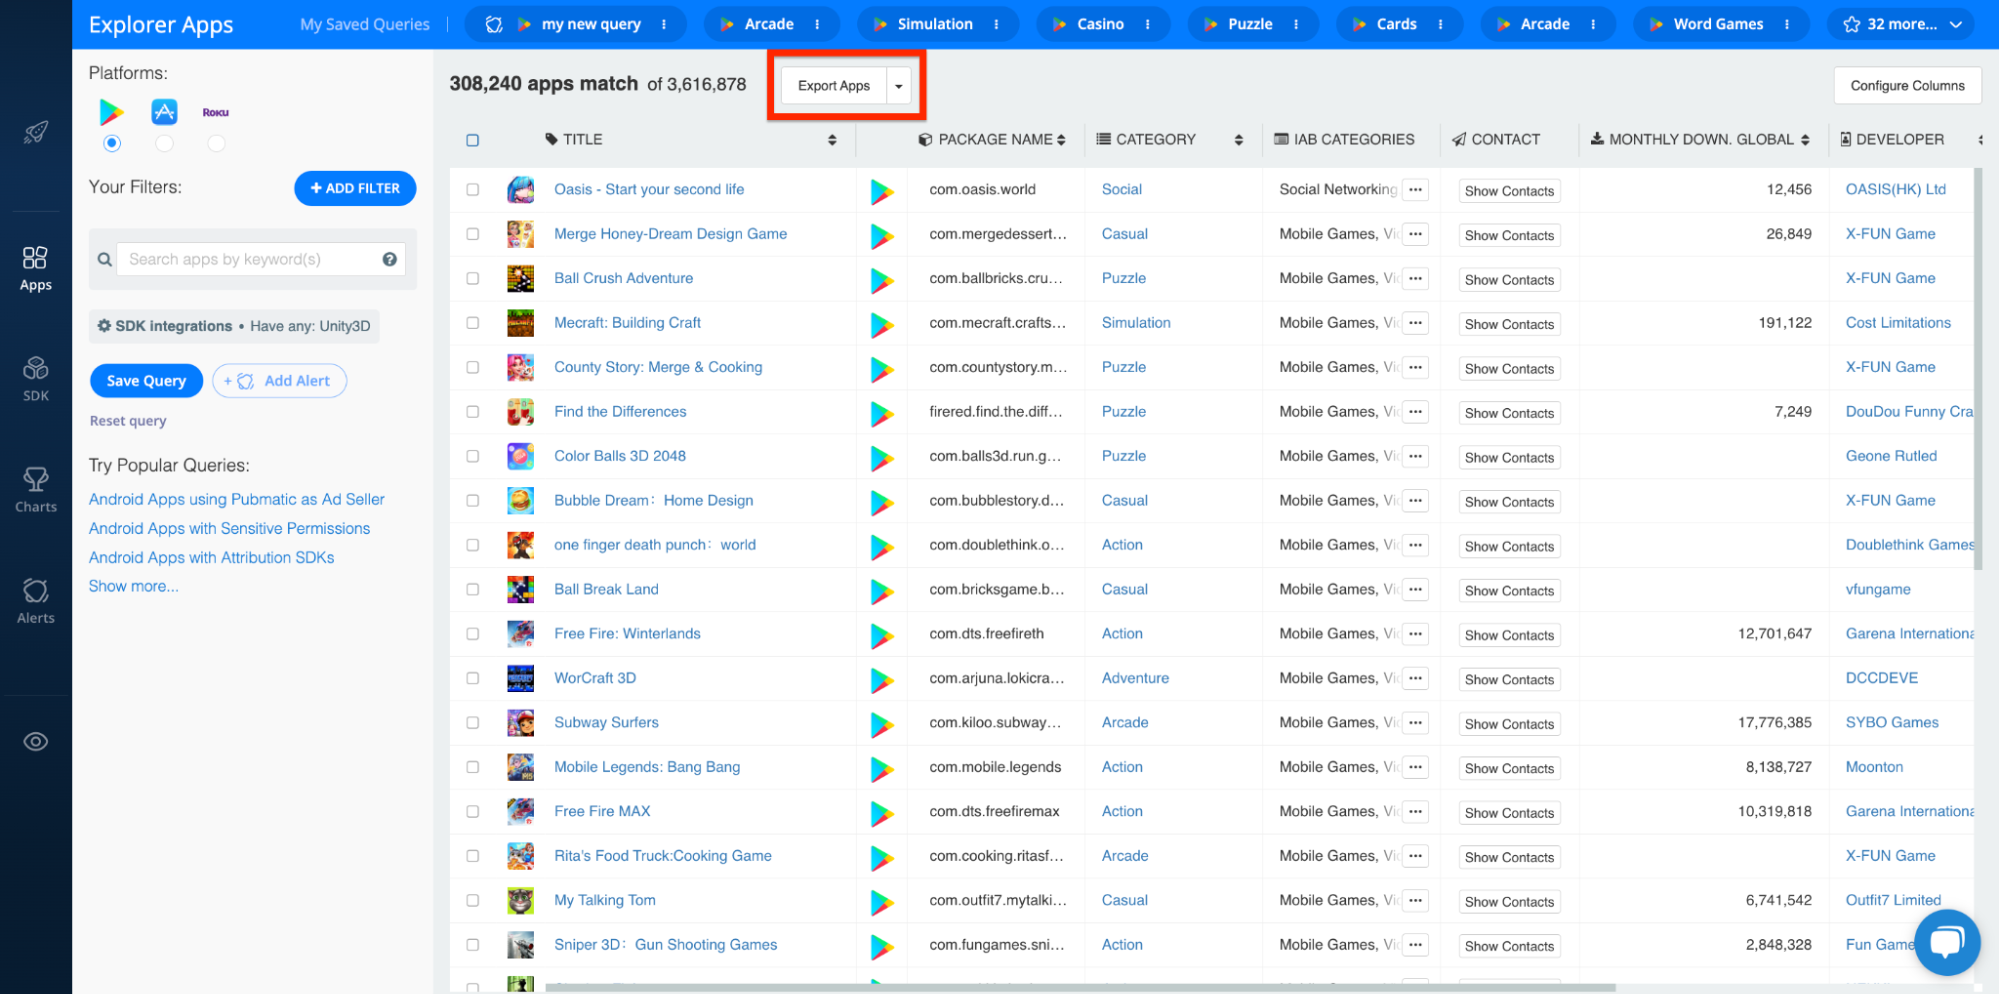The image size is (1999, 994).
Task: Expand the 32 more saved queries dropdown
Action: (1903, 24)
